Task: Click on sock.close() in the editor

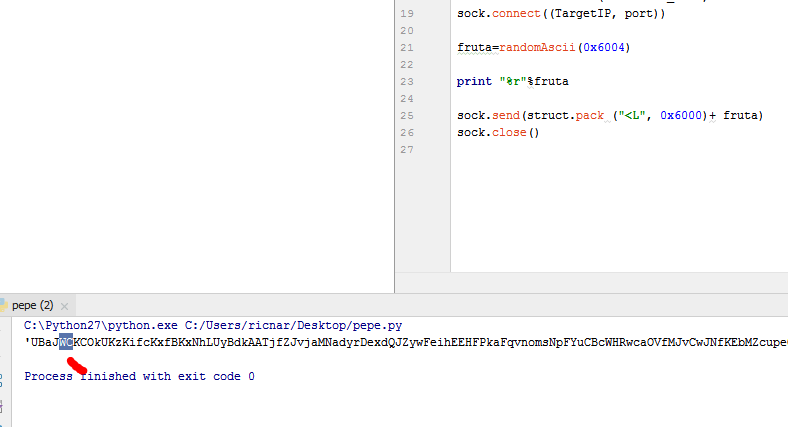Action: point(498,133)
